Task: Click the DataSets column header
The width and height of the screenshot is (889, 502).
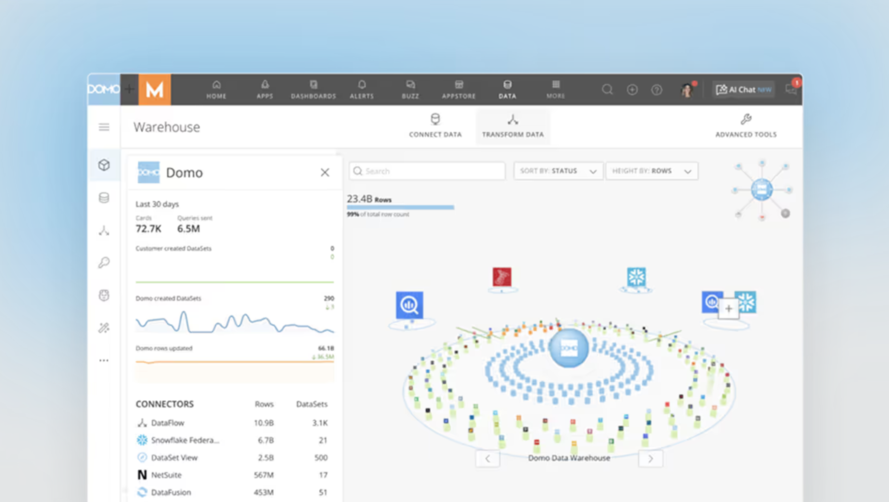Action: 312,404
